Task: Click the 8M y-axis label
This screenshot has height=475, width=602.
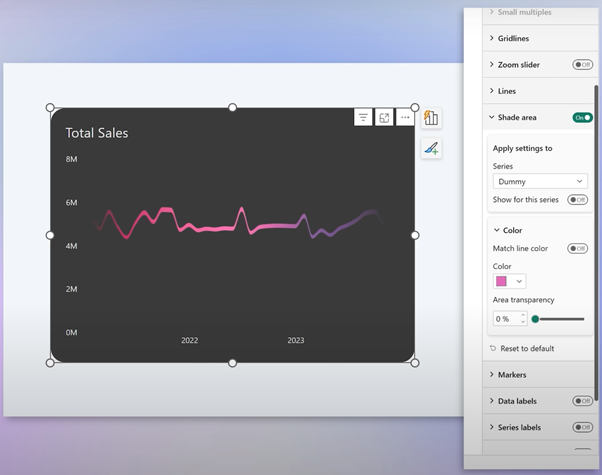Action: 71,159
